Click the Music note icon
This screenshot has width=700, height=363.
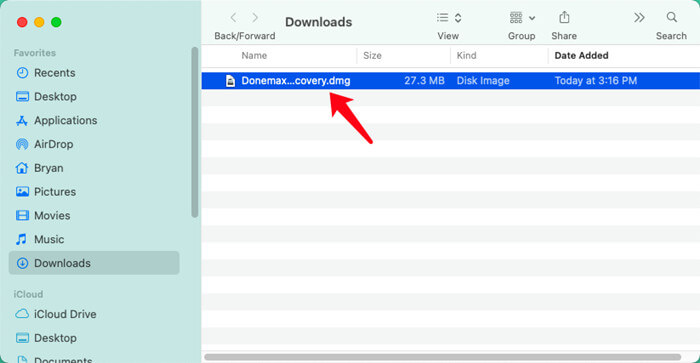(x=21, y=239)
